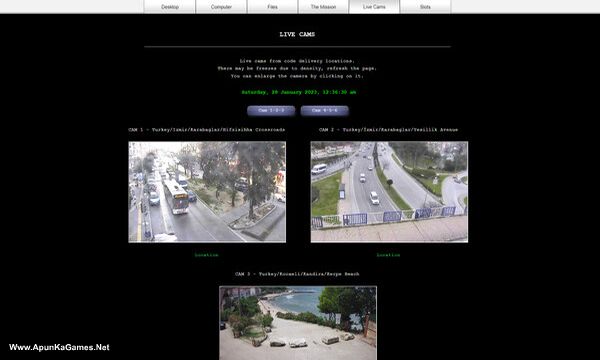Click the 'refresh the page' notice line
The image size is (600, 360).
(x=297, y=68)
